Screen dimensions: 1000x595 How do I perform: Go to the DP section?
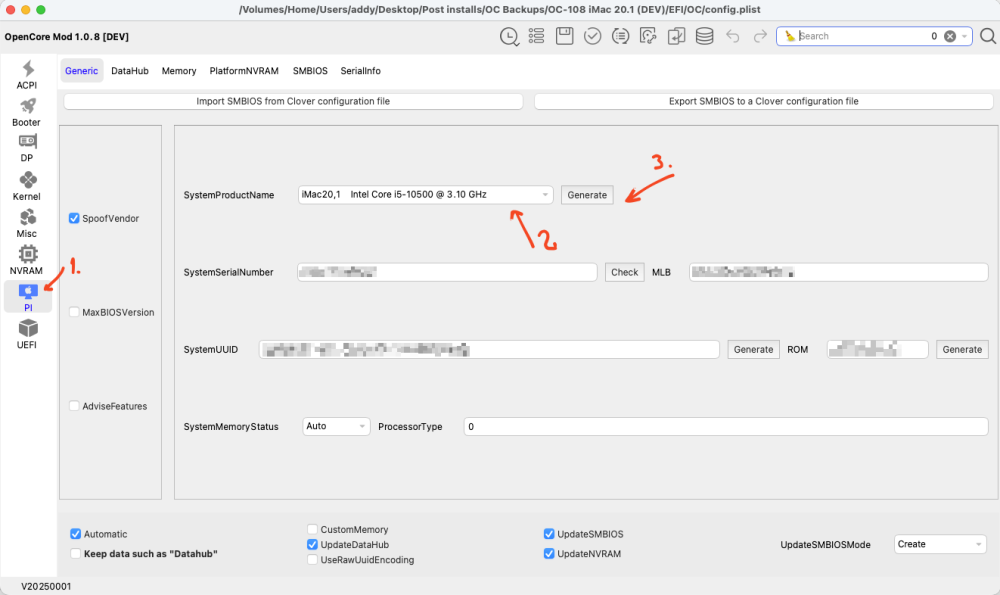pyautogui.click(x=27, y=148)
